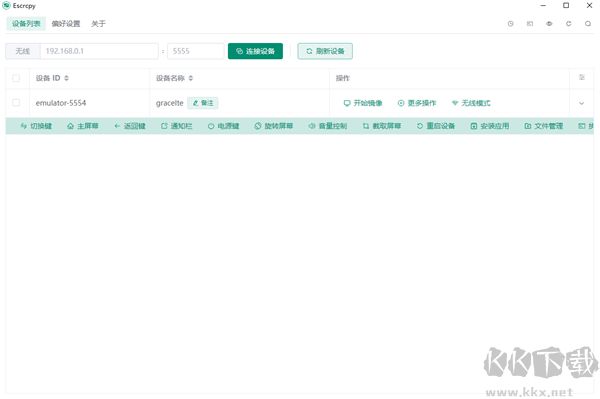Screen dimensions: 600x399
Task: Toggle the eye icon in top-right toolbar
Action: point(549,24)
